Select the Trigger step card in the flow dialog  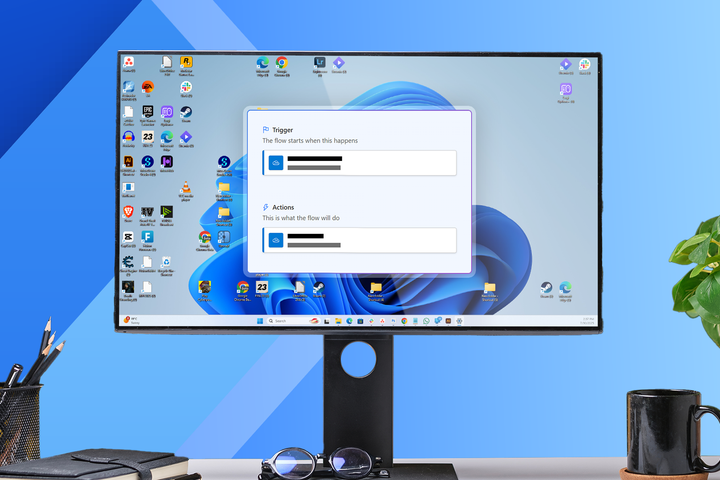click(x=360, y=163)
